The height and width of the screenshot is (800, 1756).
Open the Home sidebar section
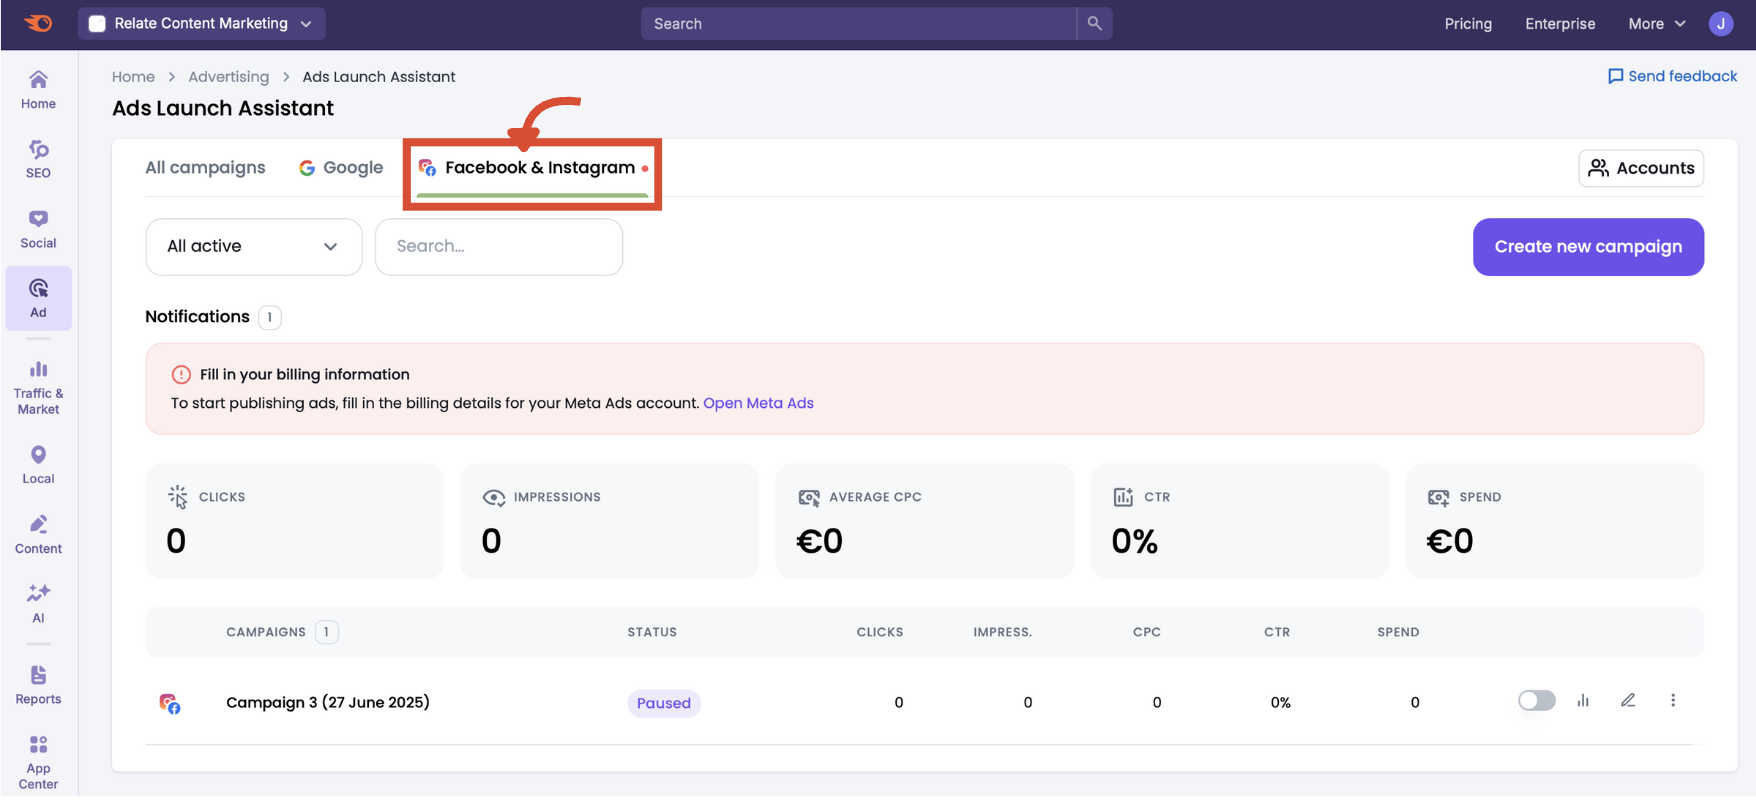(38, 89)
